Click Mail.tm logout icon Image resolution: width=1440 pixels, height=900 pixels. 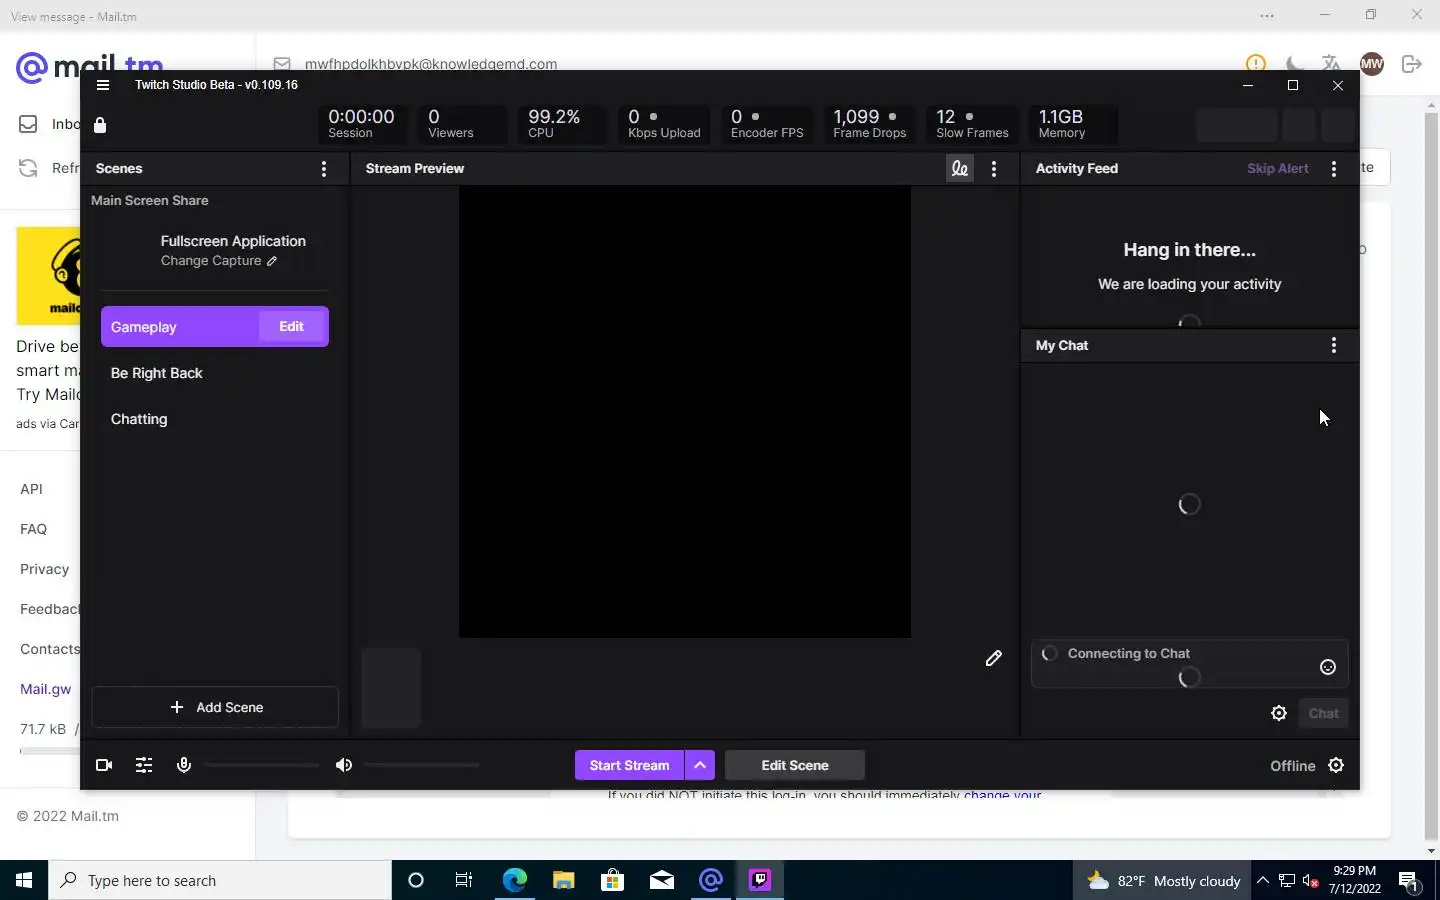point(1412,63)
